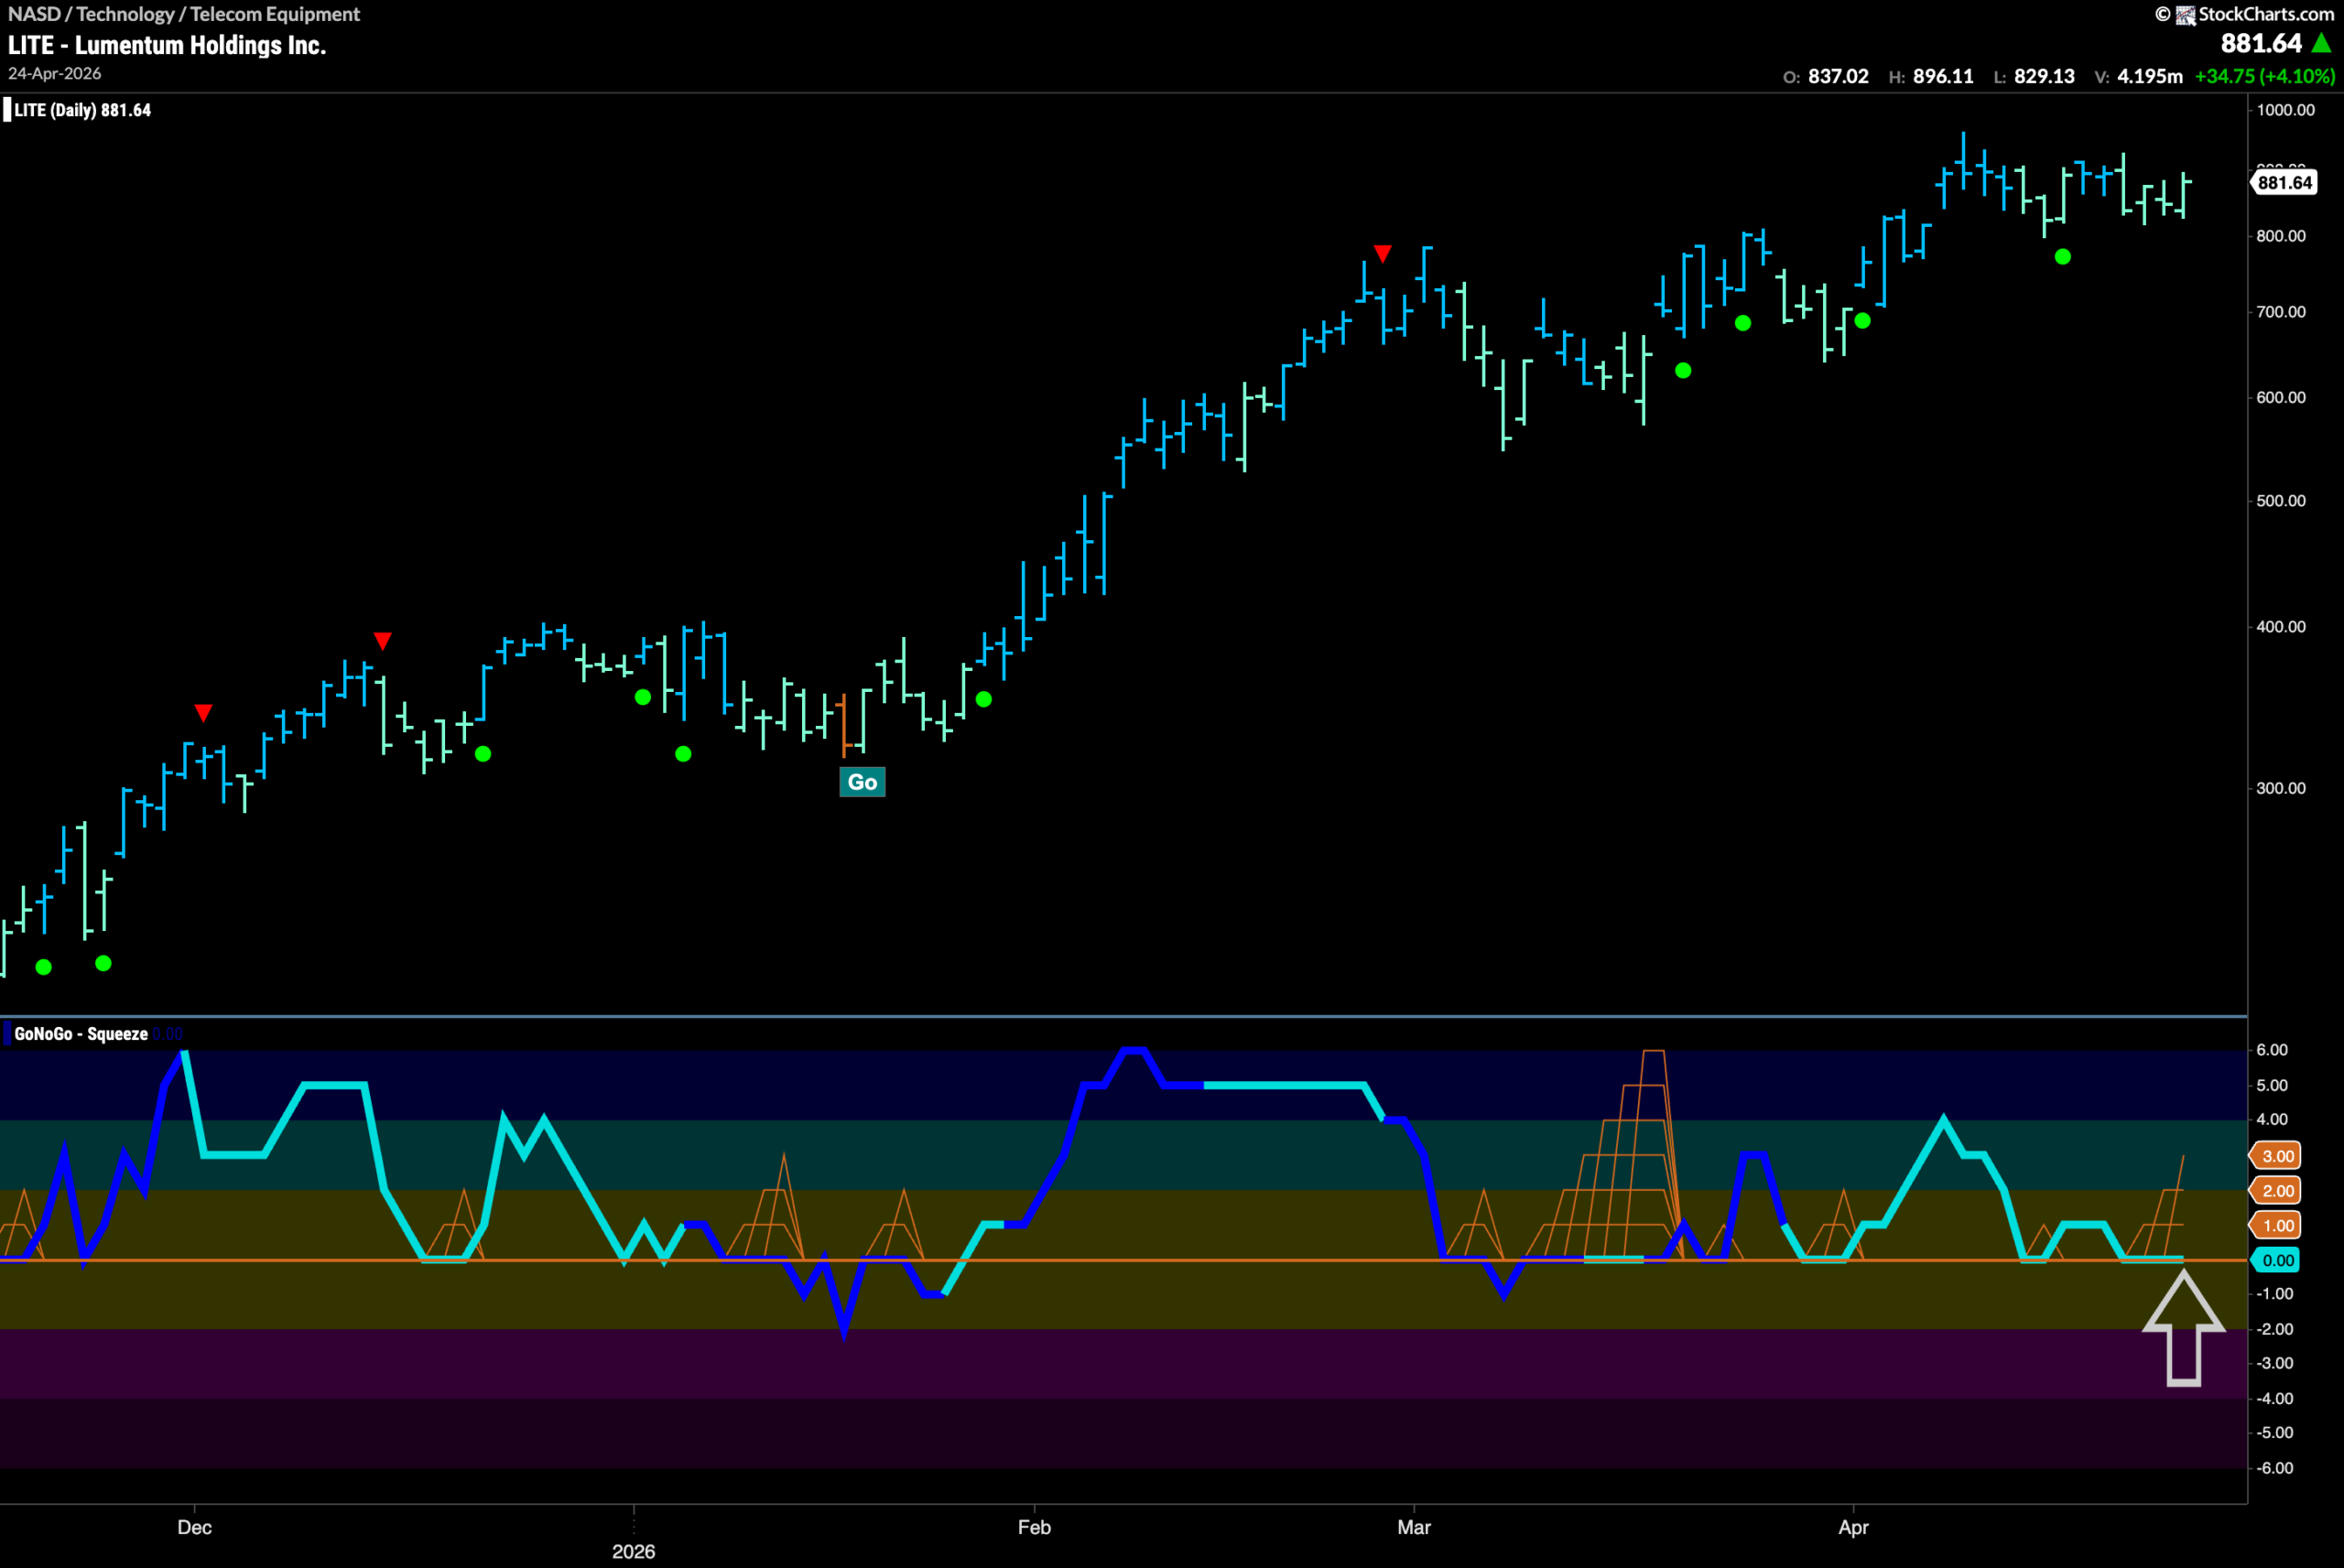Click the green dot in mid-December
This screenshot has height=1568, width=2344.
(483, 754)
